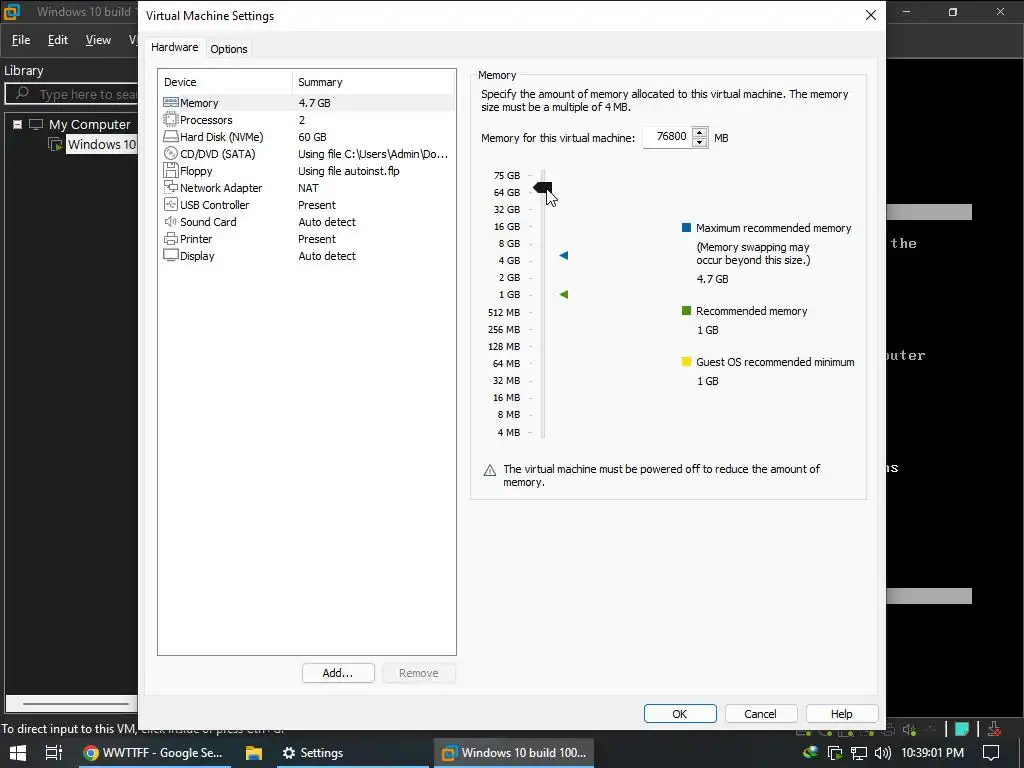Click the Network Adapter icon

point(170,187)
